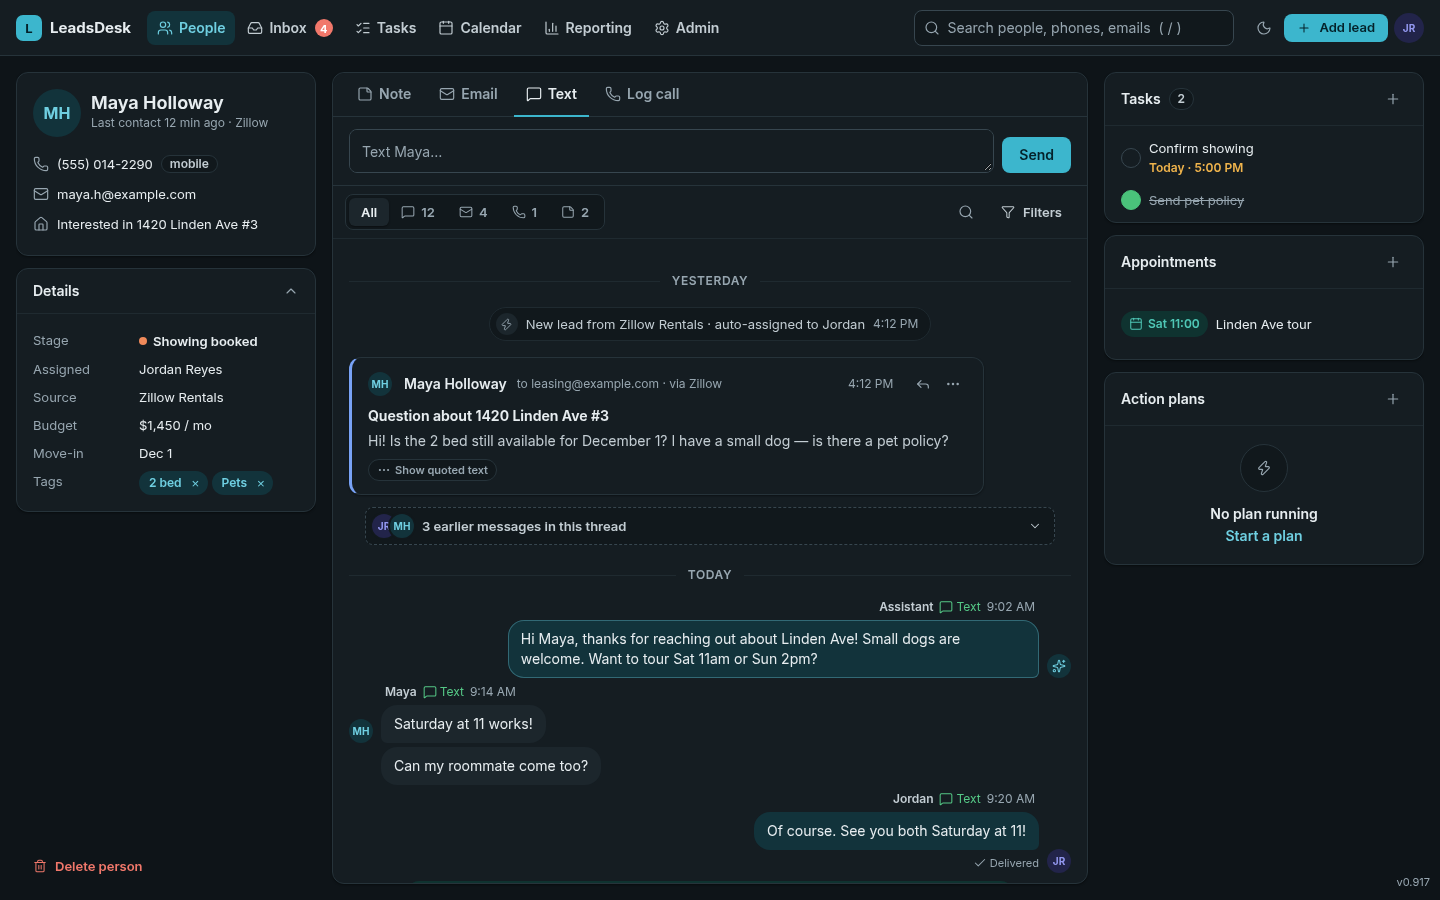Switch to the Log call tab

[643, 94]
